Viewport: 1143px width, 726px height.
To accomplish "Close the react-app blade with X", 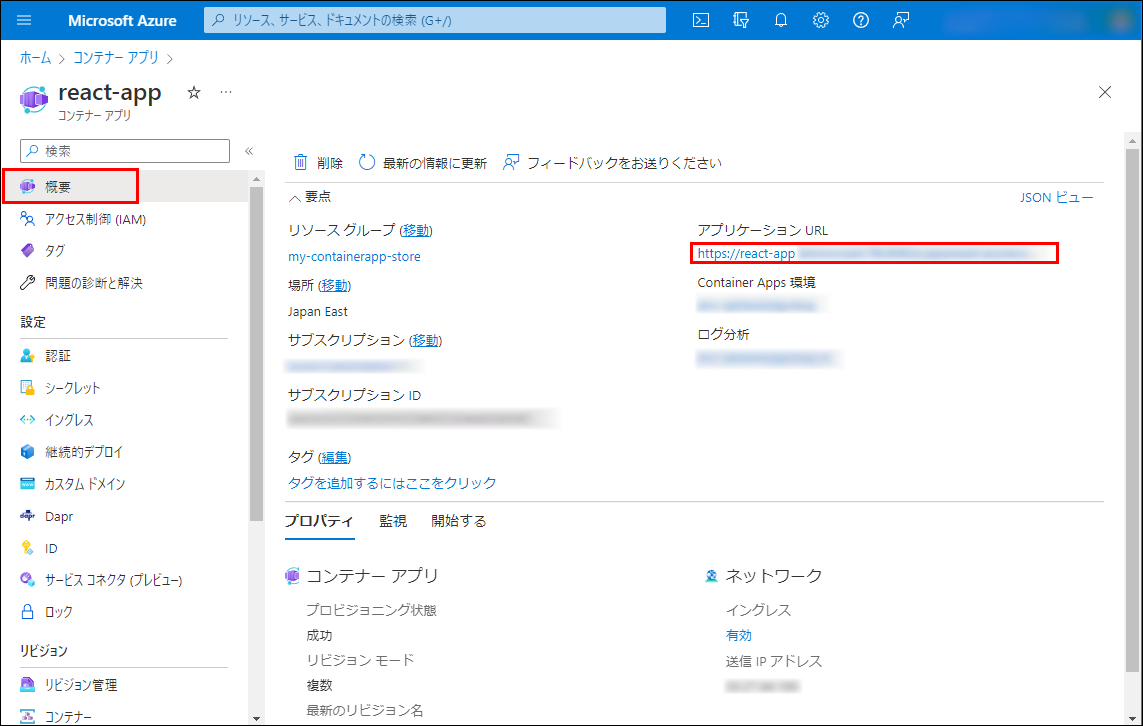I will (1105, 93).
